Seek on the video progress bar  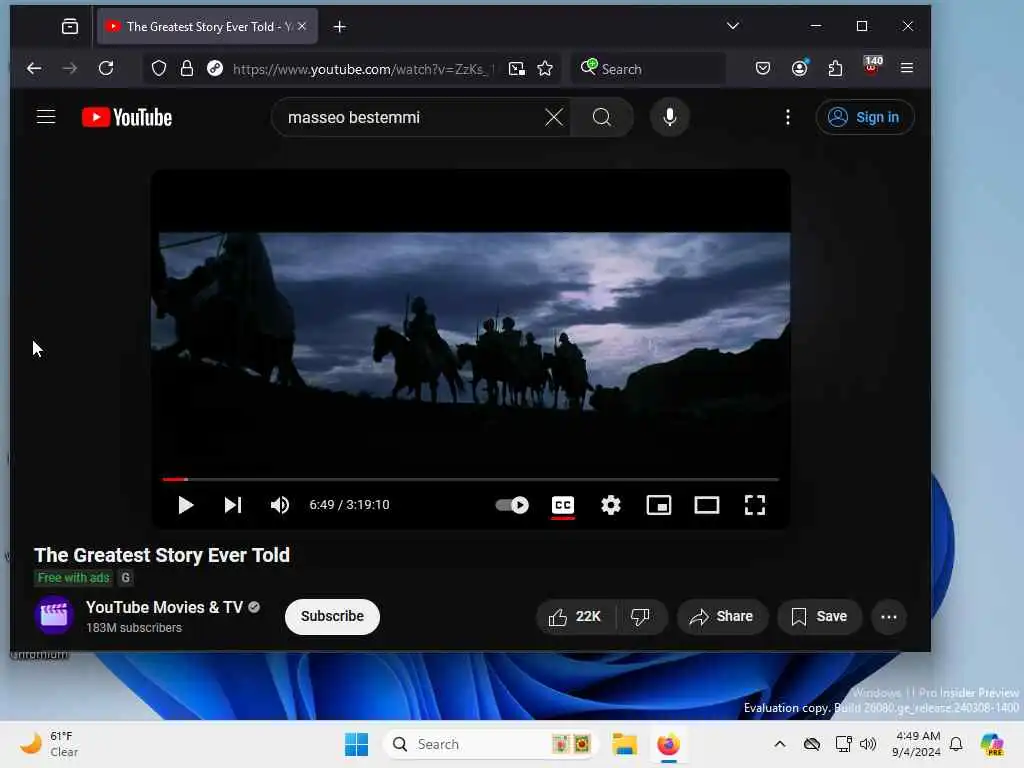coord(470,479)
